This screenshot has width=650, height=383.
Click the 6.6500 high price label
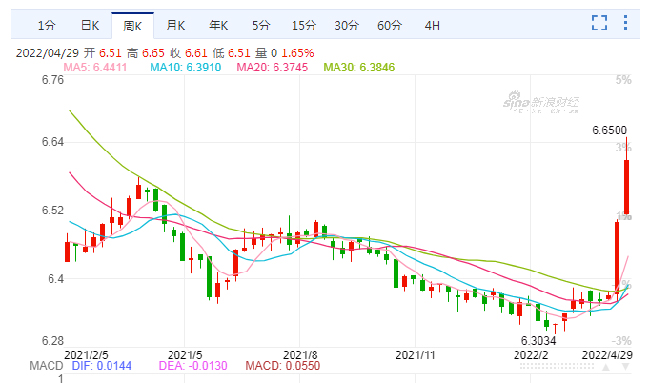[x=609, y=130]
